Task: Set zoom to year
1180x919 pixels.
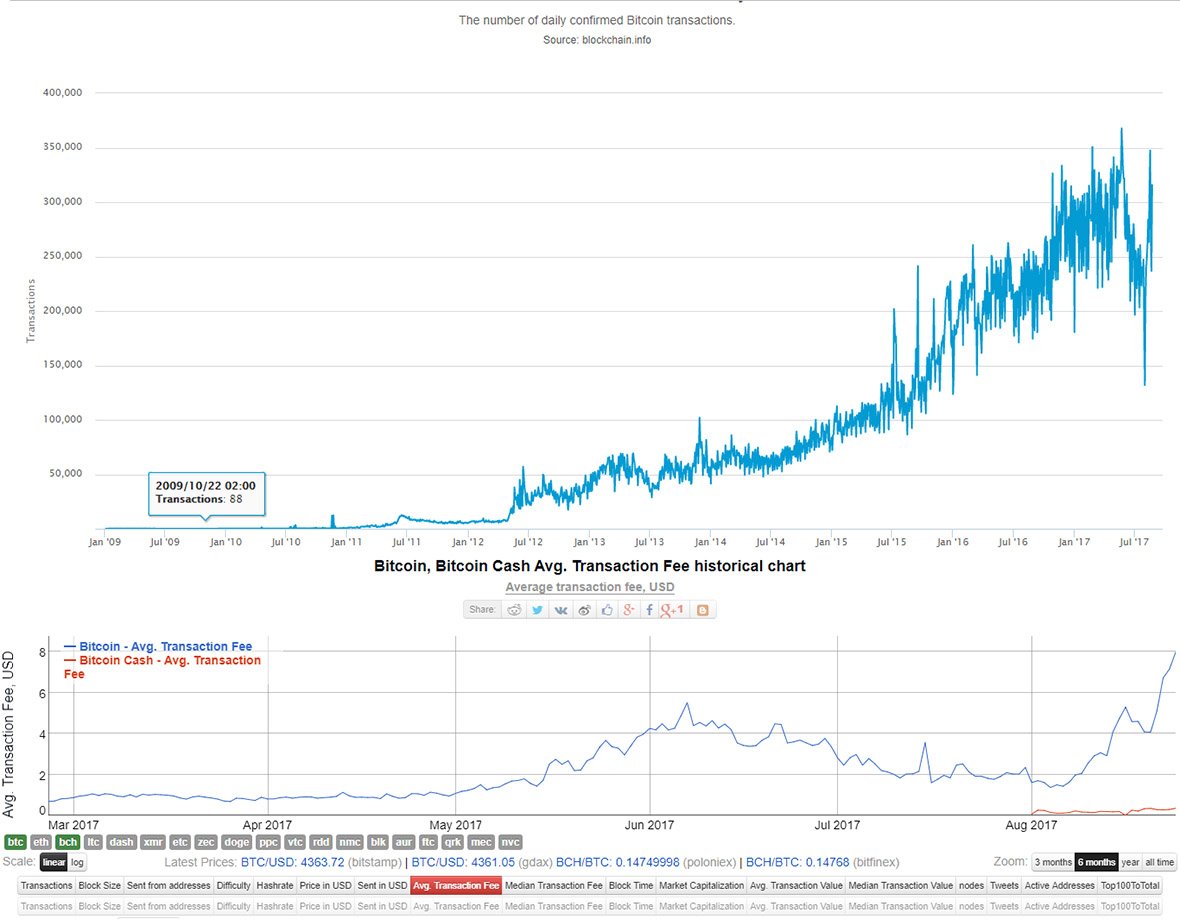Action: (1130, 863)
